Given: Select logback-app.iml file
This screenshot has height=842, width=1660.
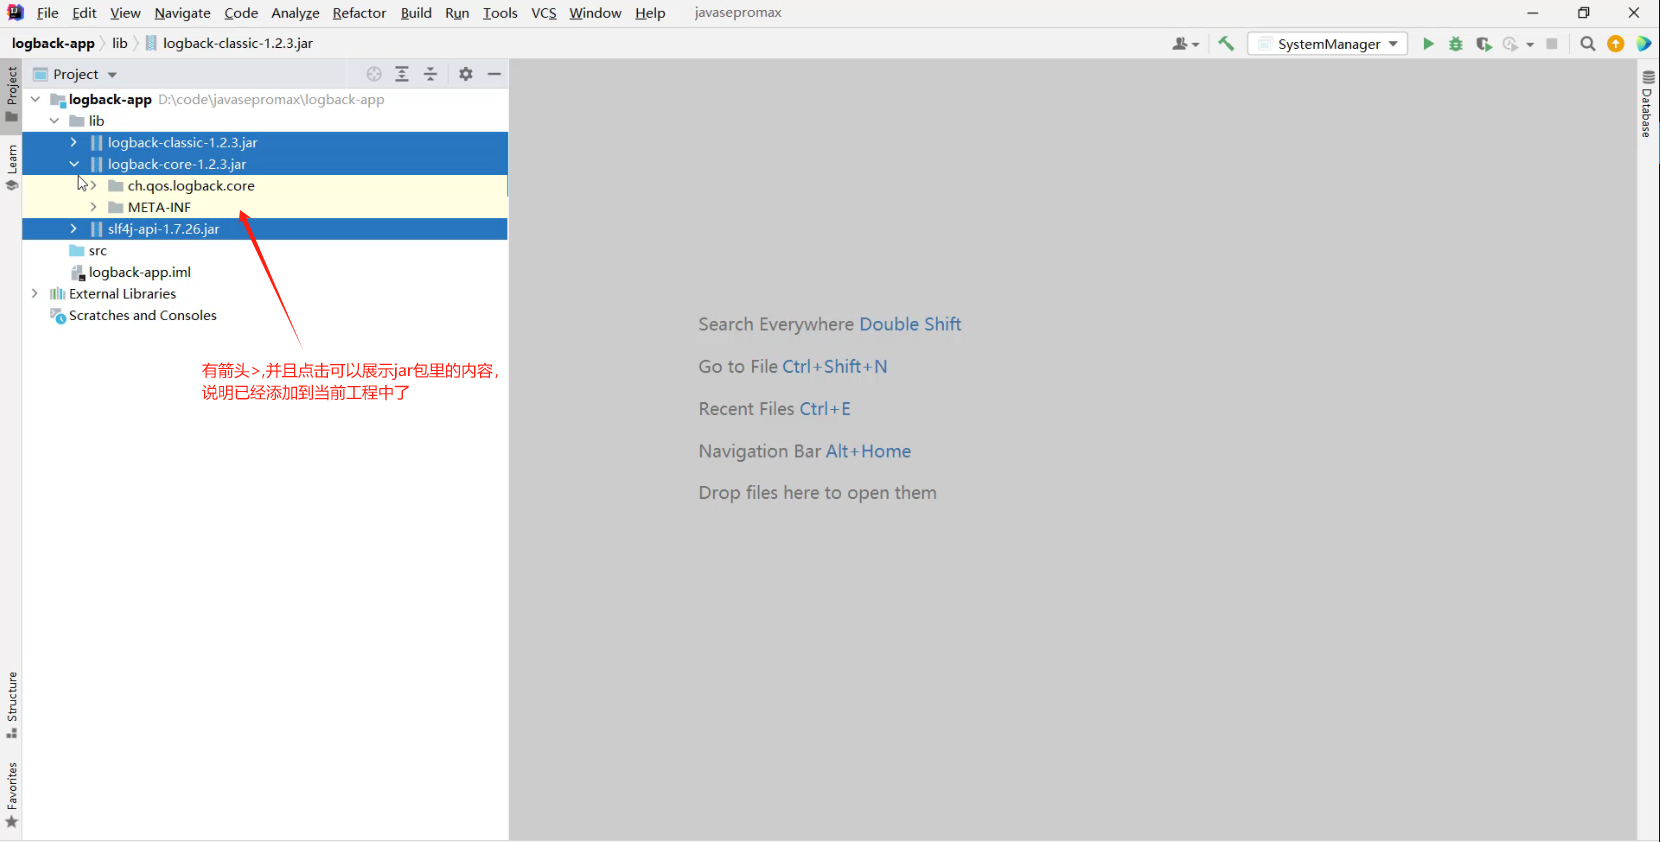Looking at the screenshot, I should [x=139, y=272].
